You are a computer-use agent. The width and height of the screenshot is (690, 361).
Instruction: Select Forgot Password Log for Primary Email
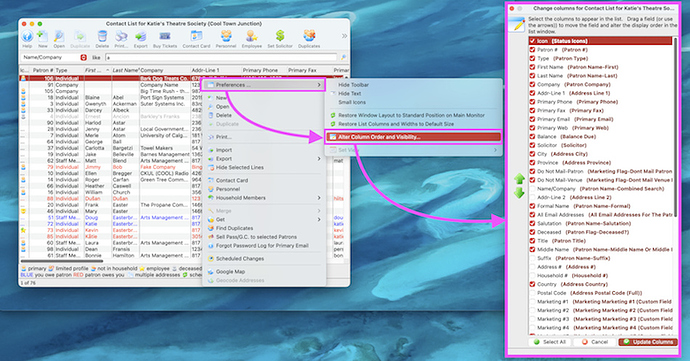(262, 246)
